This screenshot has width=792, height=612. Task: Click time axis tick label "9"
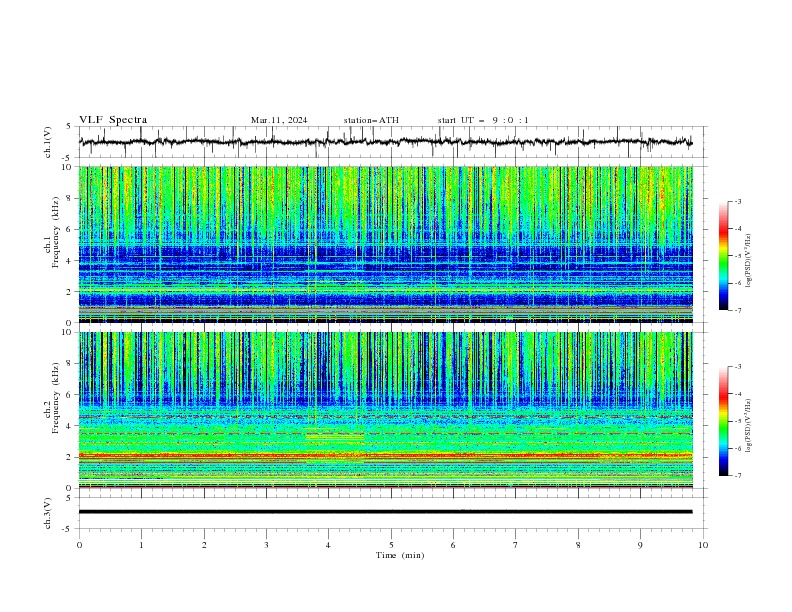tap(640, 545)
